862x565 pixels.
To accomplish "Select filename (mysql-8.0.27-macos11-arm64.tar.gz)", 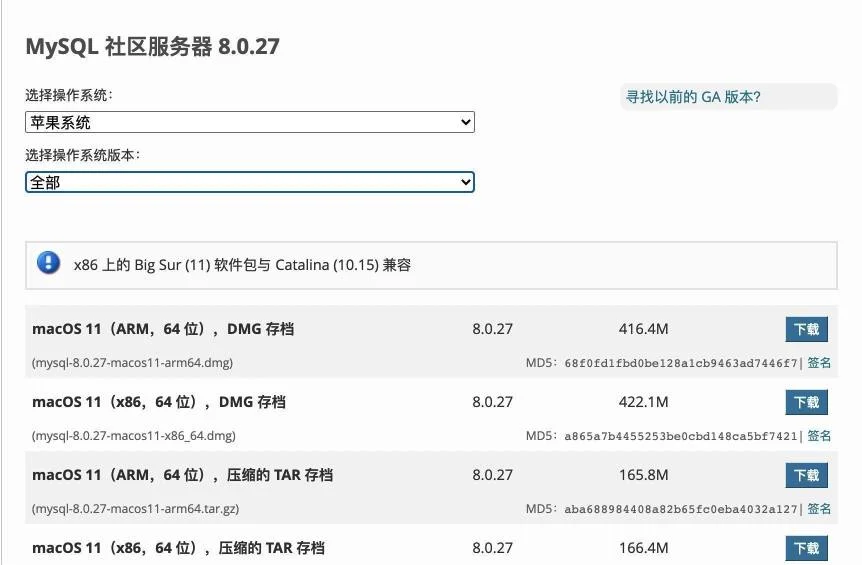I will (x=135, y=509).
